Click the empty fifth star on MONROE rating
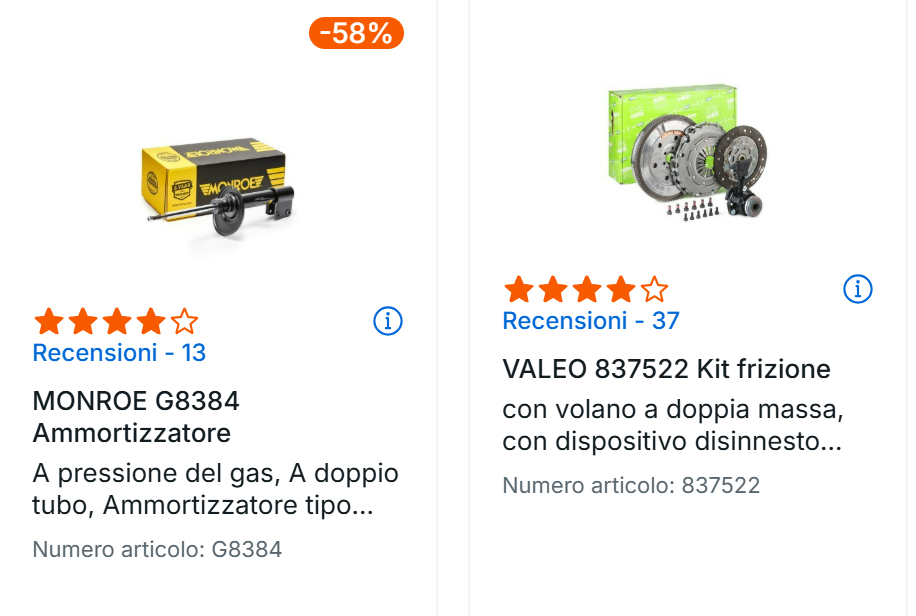The height and width of the screenshot is (616, 916). coord(185,322)
